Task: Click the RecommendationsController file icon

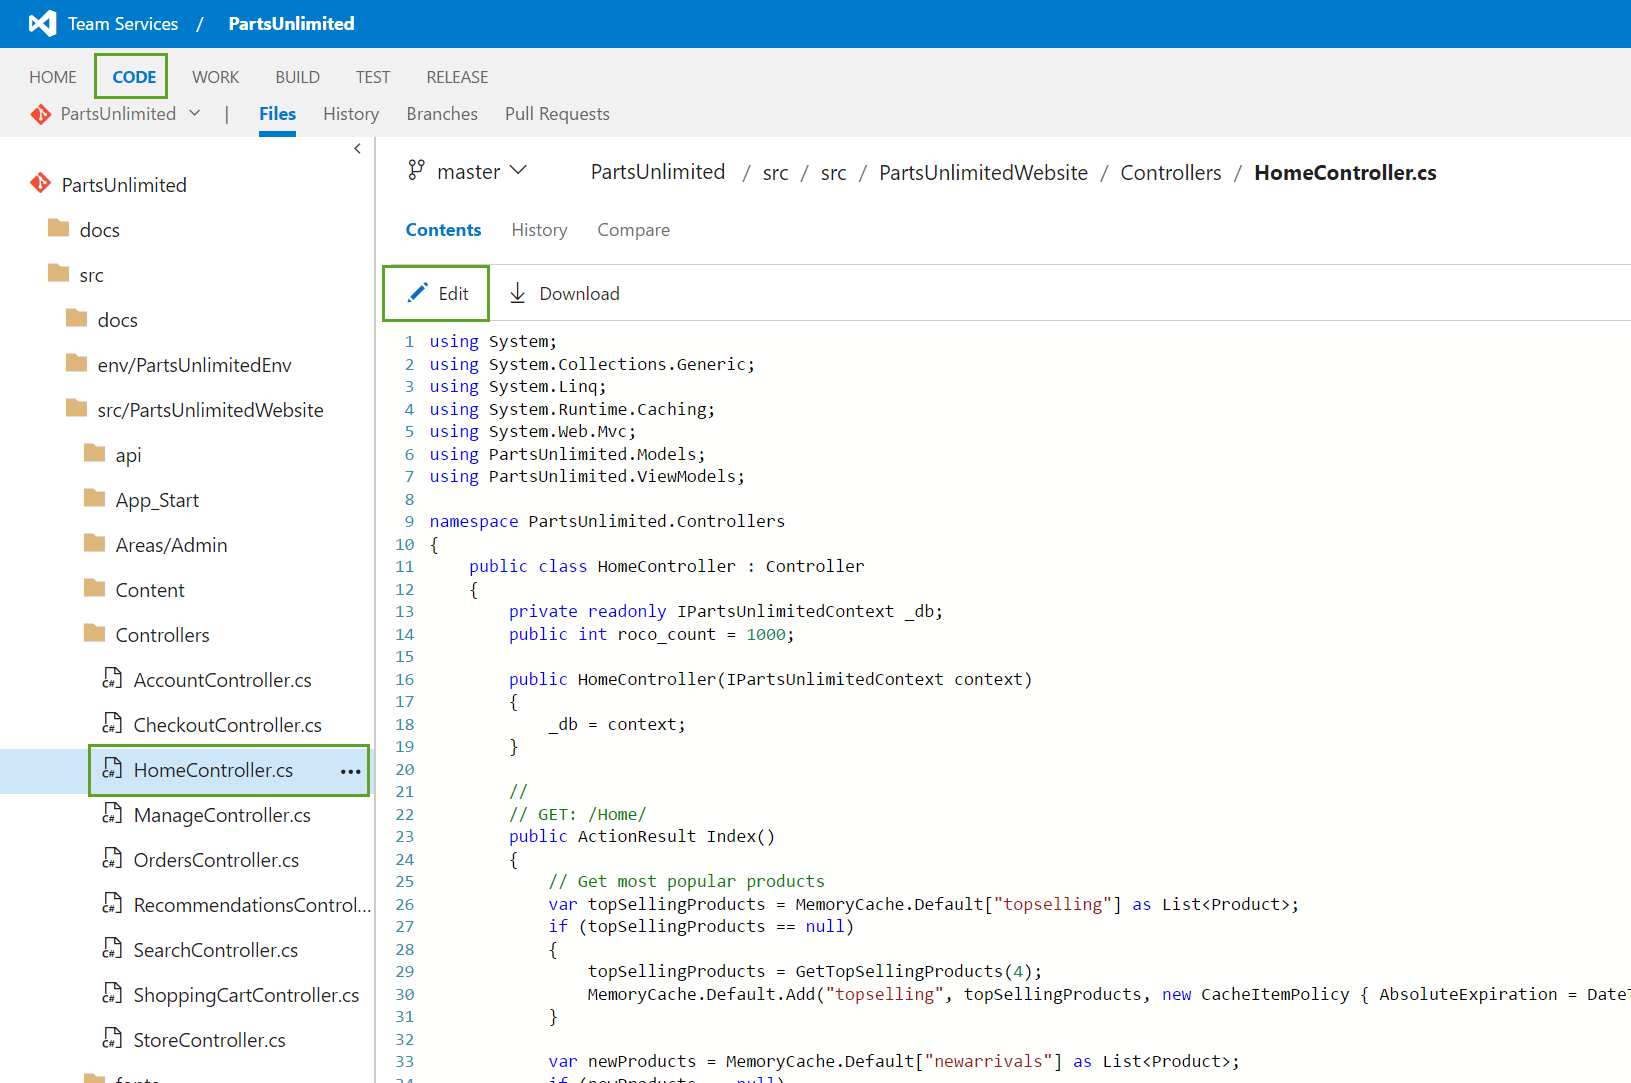Action: click(112, 903)
